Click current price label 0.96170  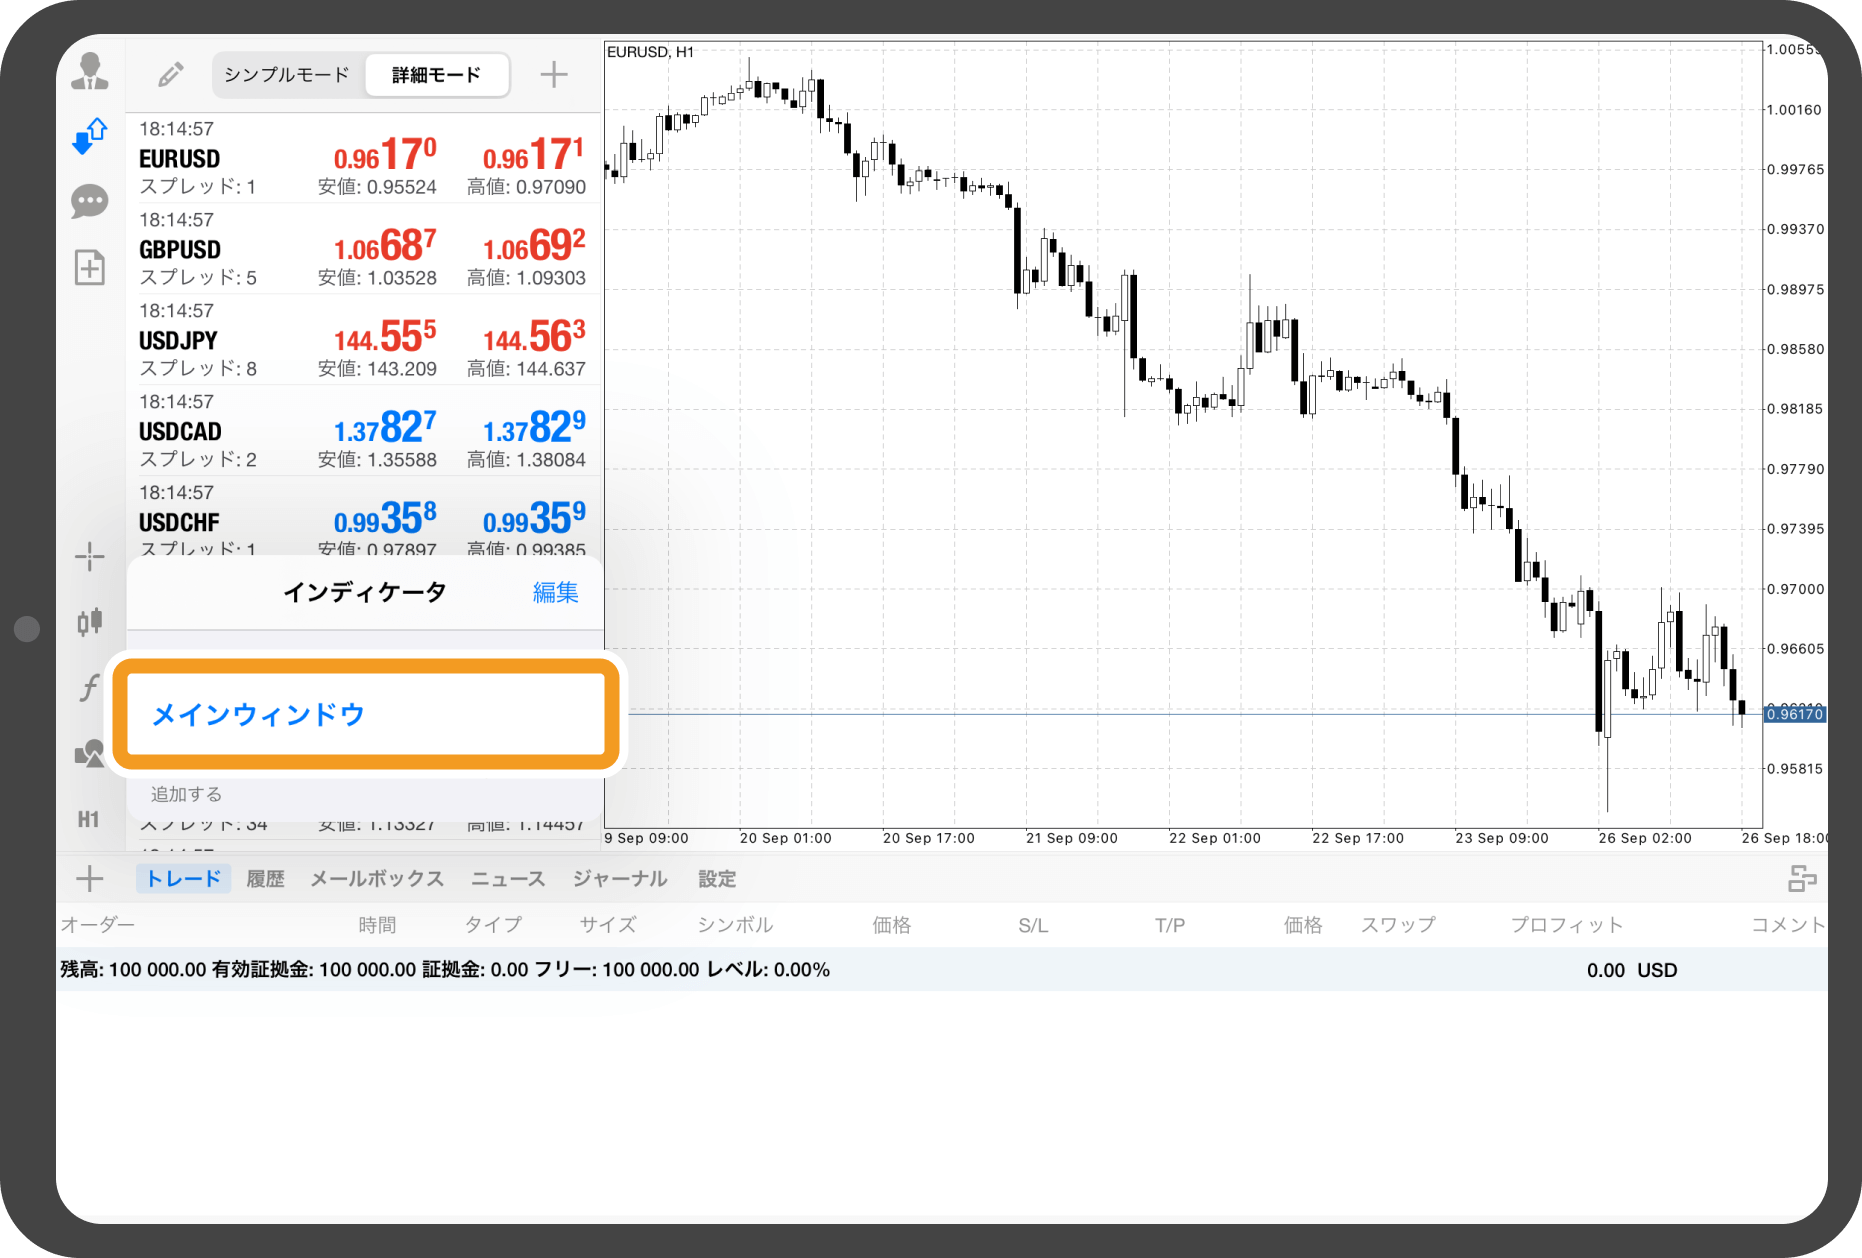(1795, 714)
